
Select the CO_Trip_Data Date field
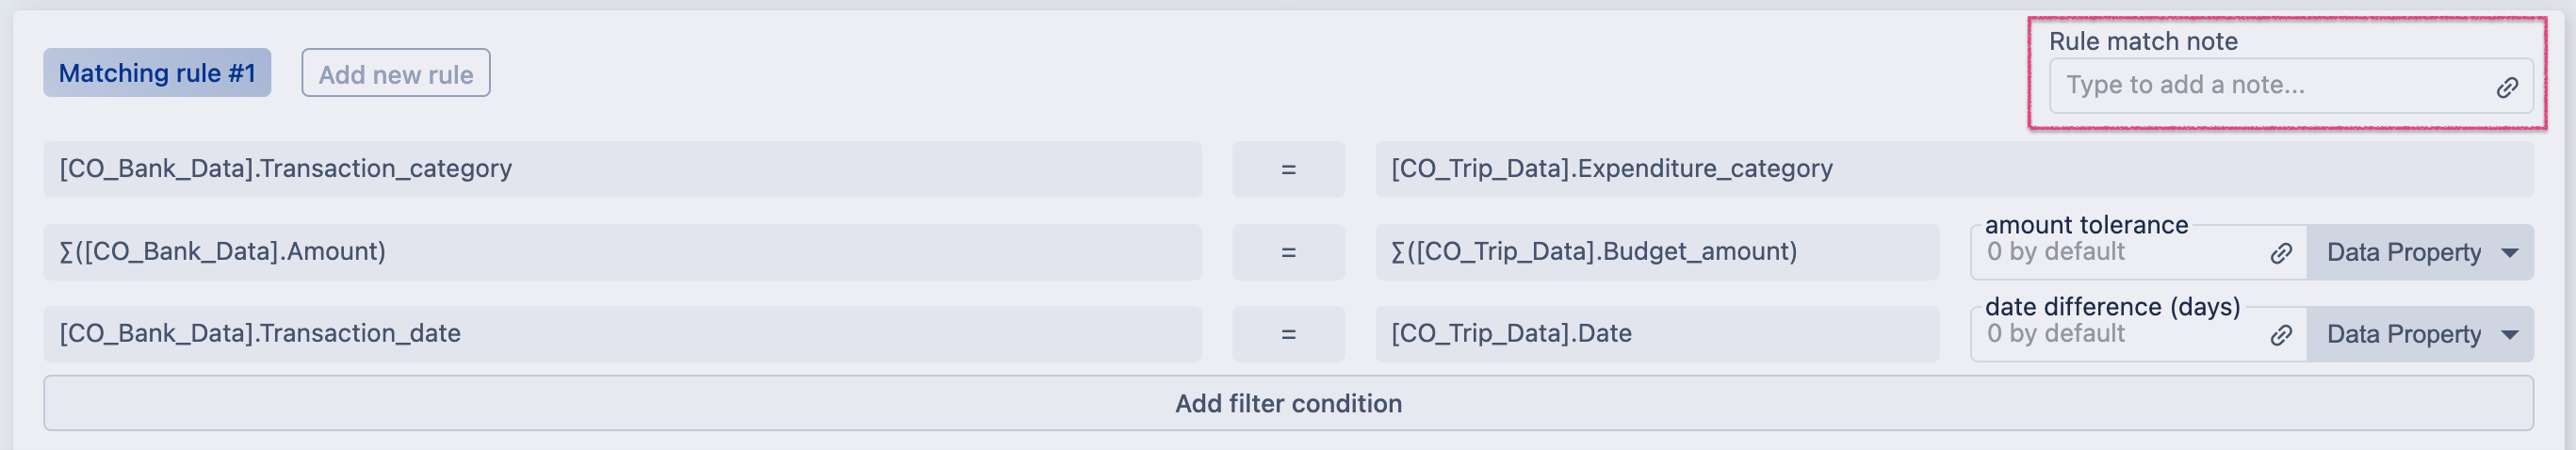point(1657,334)
